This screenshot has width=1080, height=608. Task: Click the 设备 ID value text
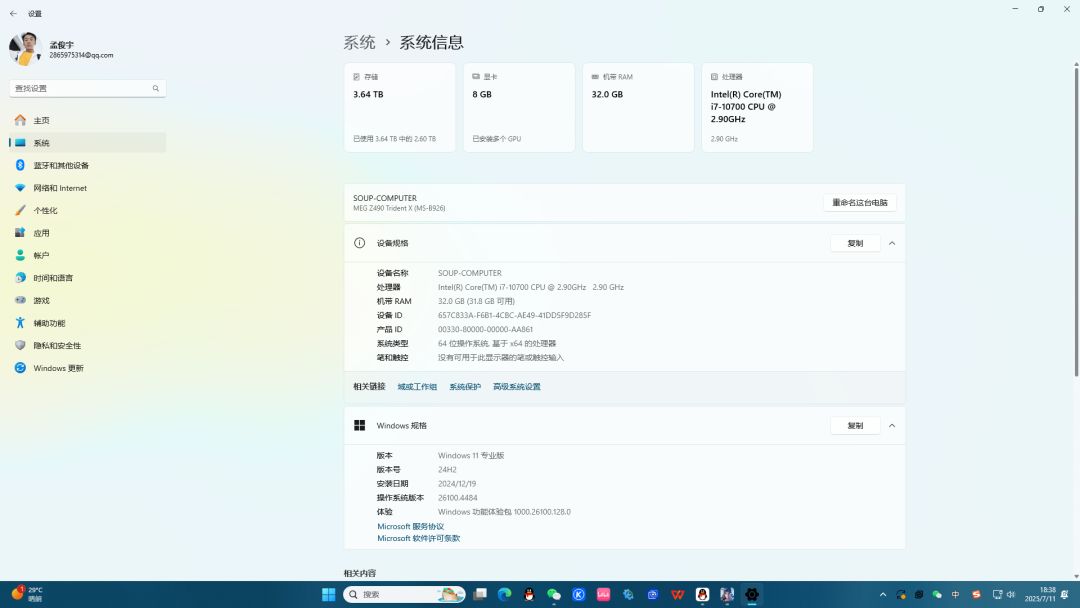(515, 315)
